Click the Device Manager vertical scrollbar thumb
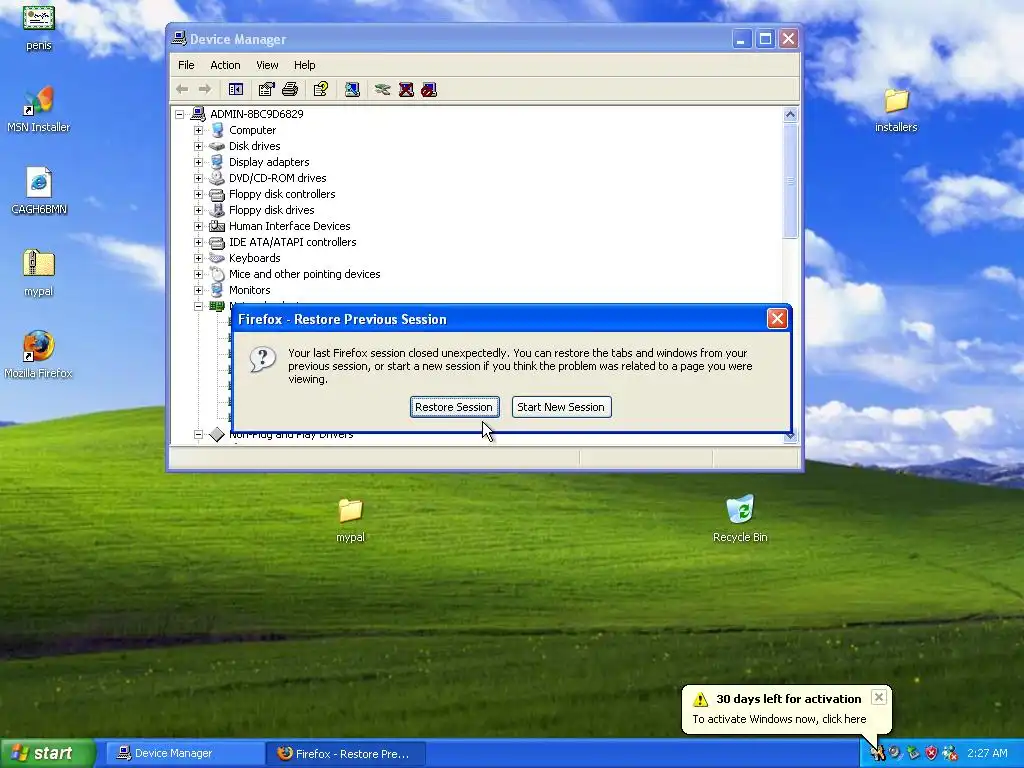Image resolution: width=1024 pixels, height=768 pixels. (x=790, y=181)
